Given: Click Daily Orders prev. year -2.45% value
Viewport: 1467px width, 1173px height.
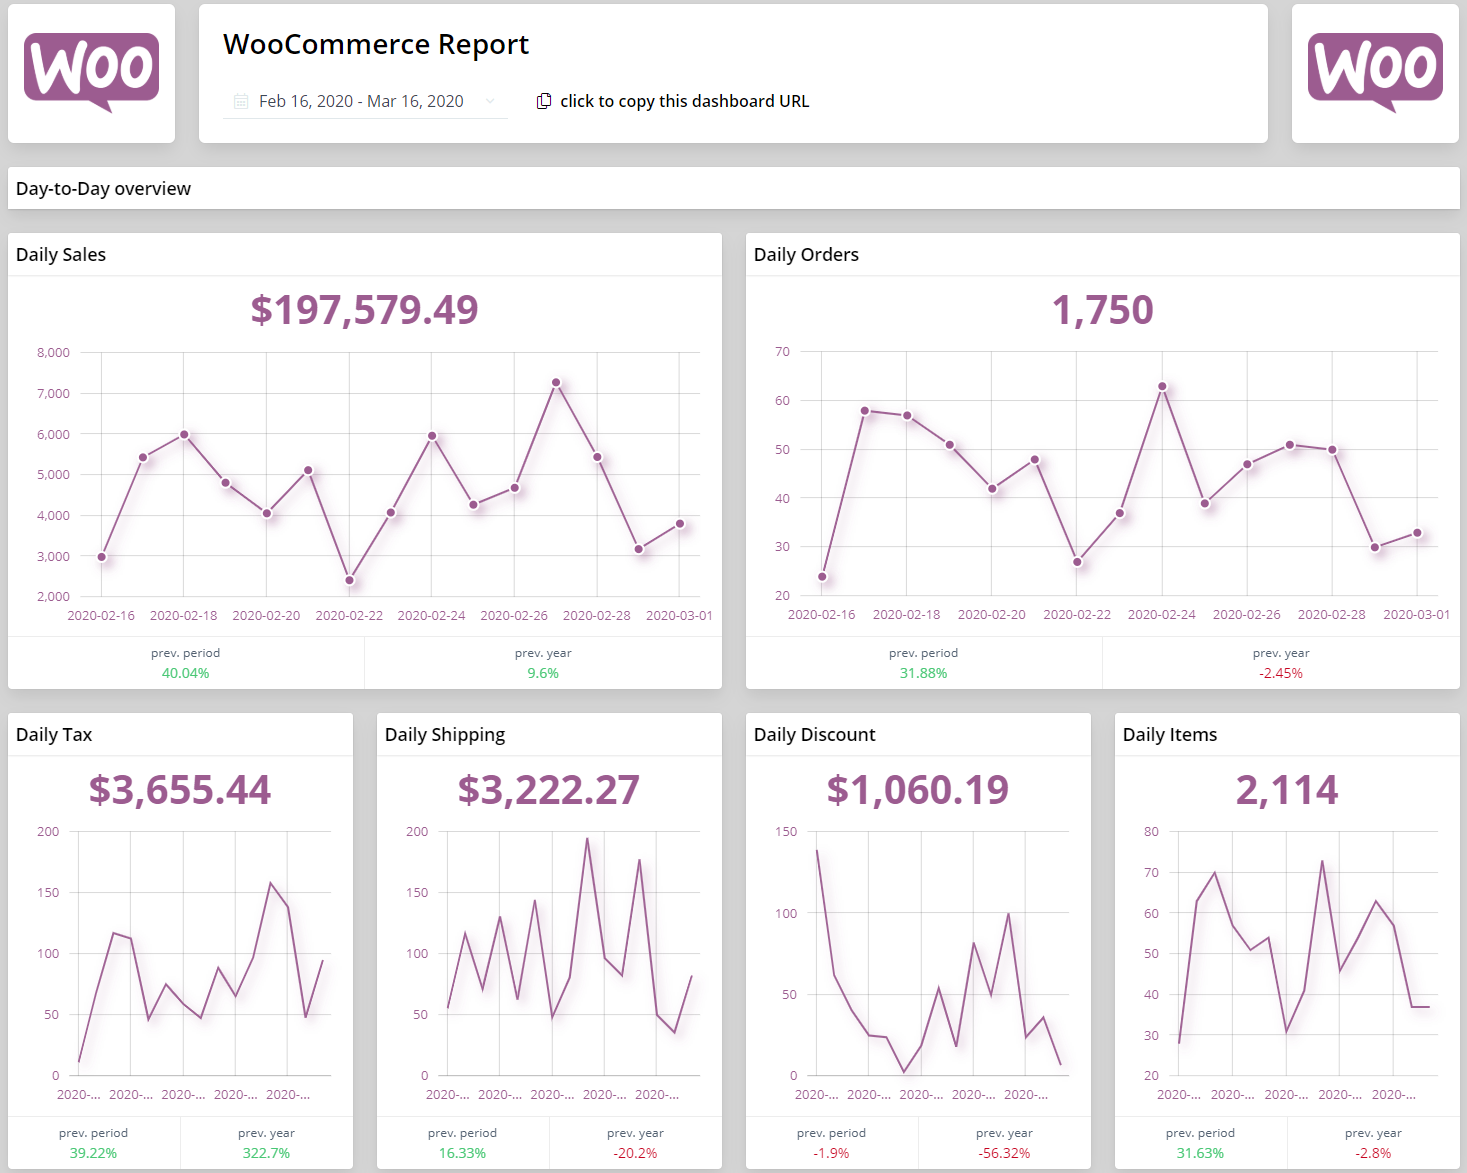Looking at the screenshot, I should tap(1280, 673).
